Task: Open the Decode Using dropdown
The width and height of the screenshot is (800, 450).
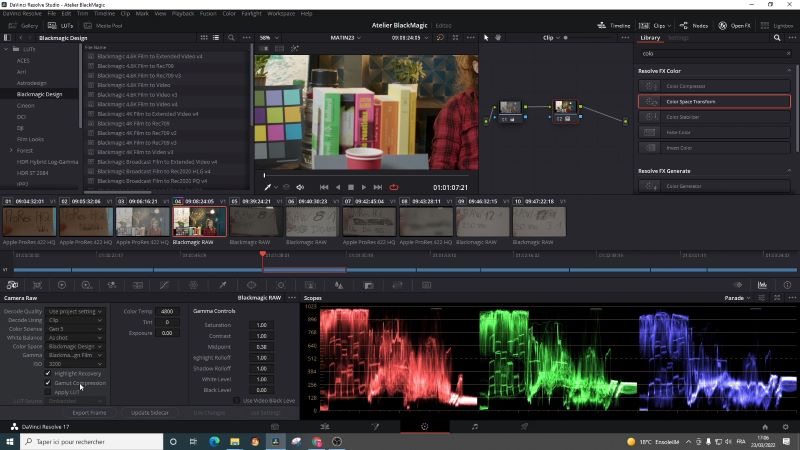Action: pos(74,320)
